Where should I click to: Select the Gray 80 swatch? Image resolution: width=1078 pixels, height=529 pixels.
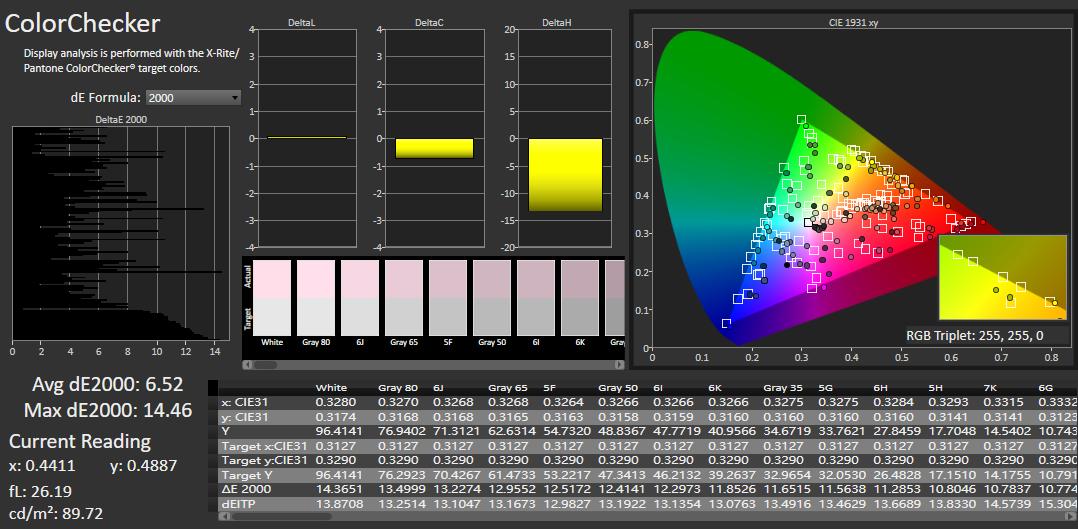point(316,298)
